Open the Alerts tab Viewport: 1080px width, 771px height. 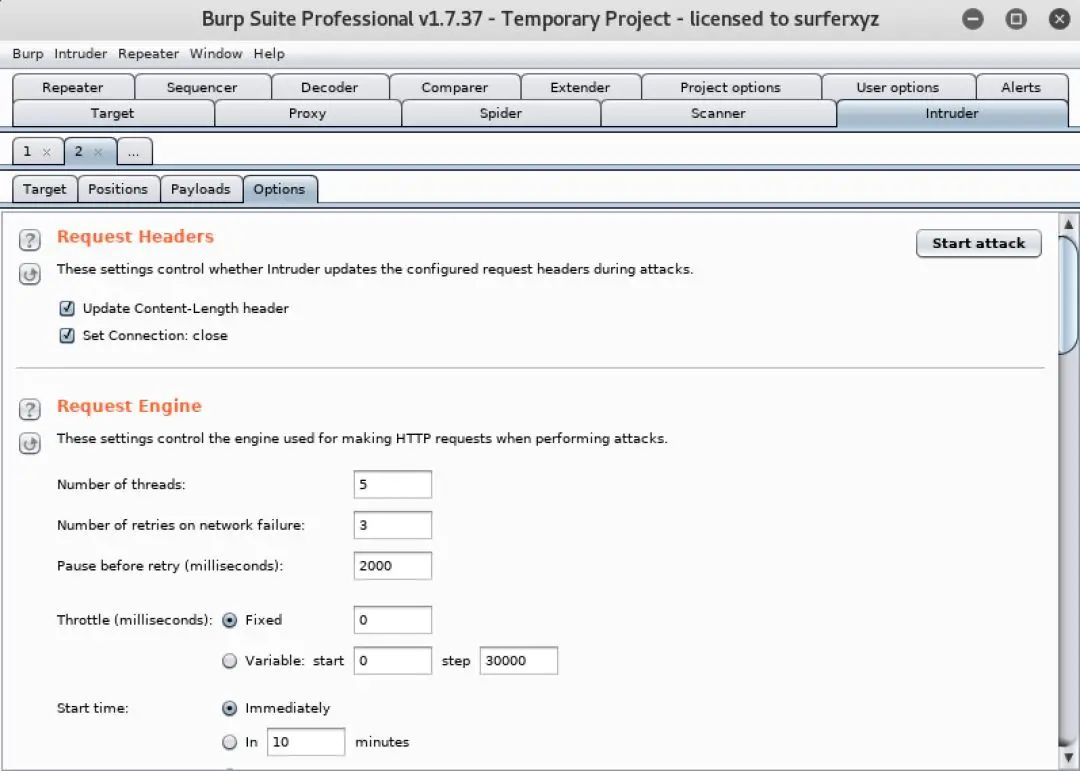point(1021,88)
